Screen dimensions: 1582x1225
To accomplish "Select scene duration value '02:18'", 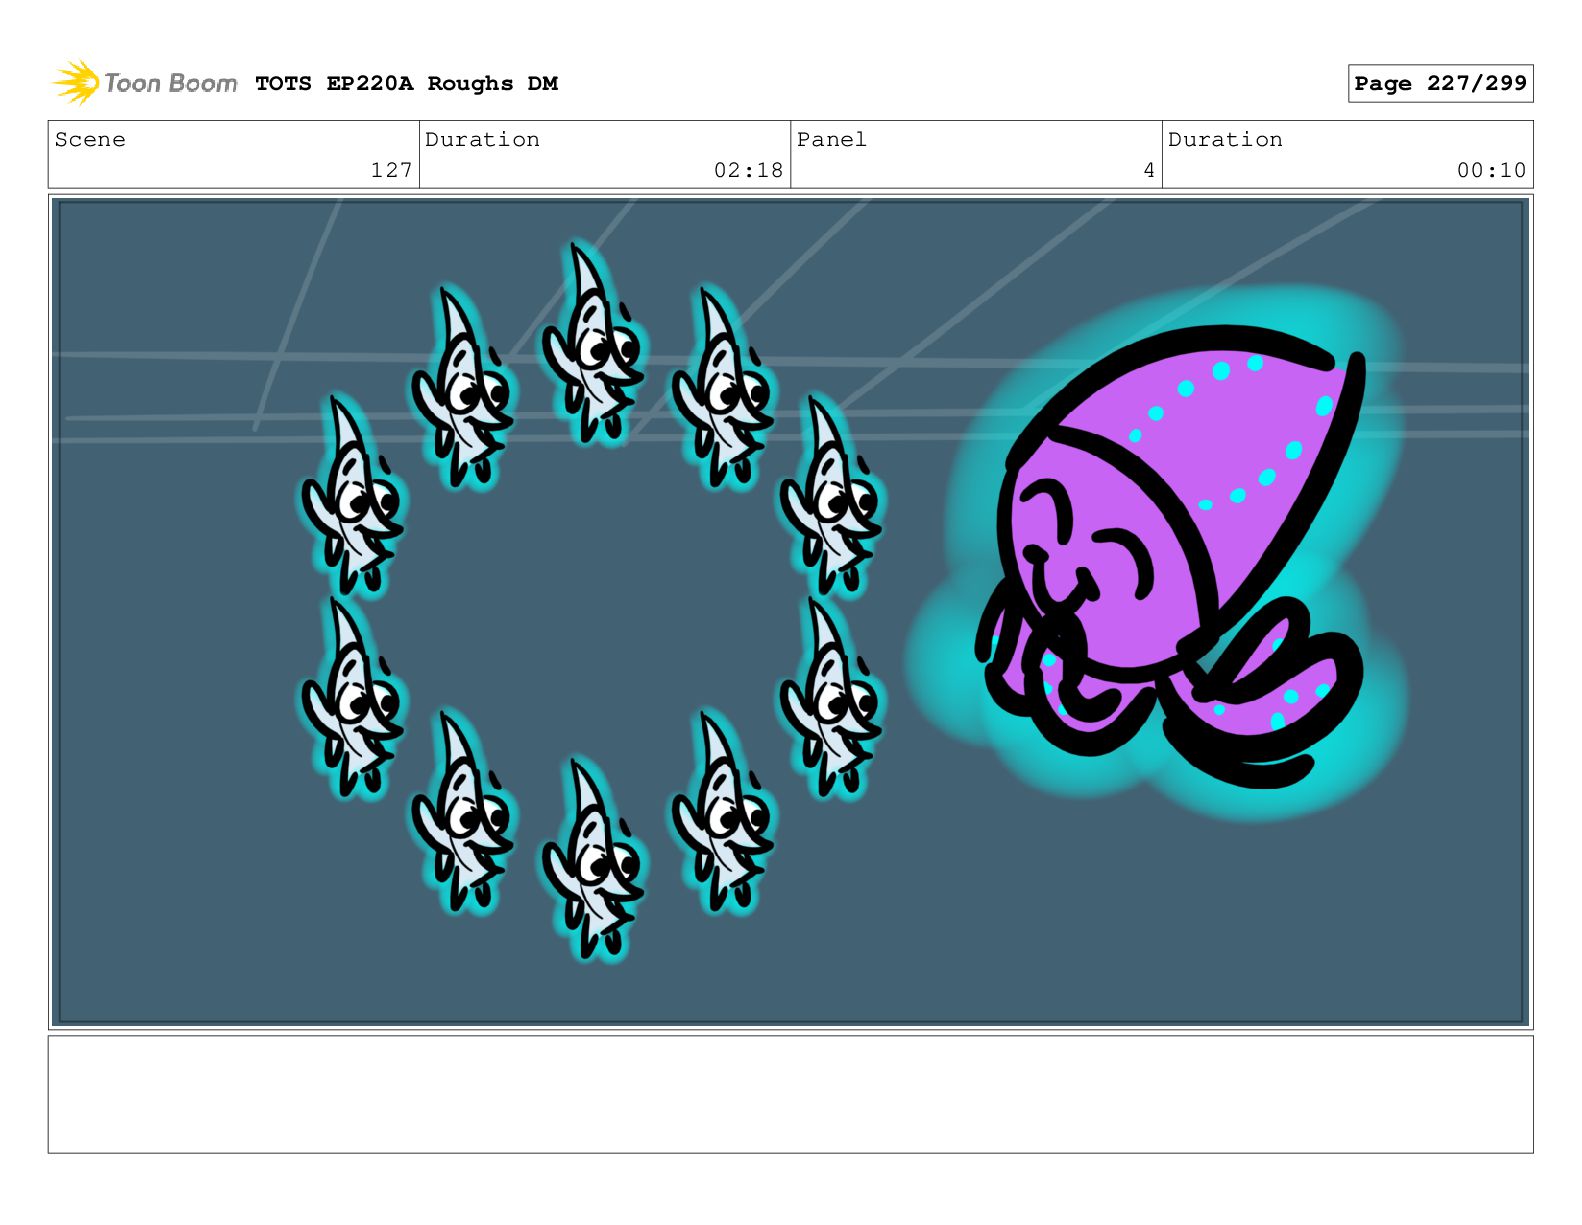I will pos(748,170).
